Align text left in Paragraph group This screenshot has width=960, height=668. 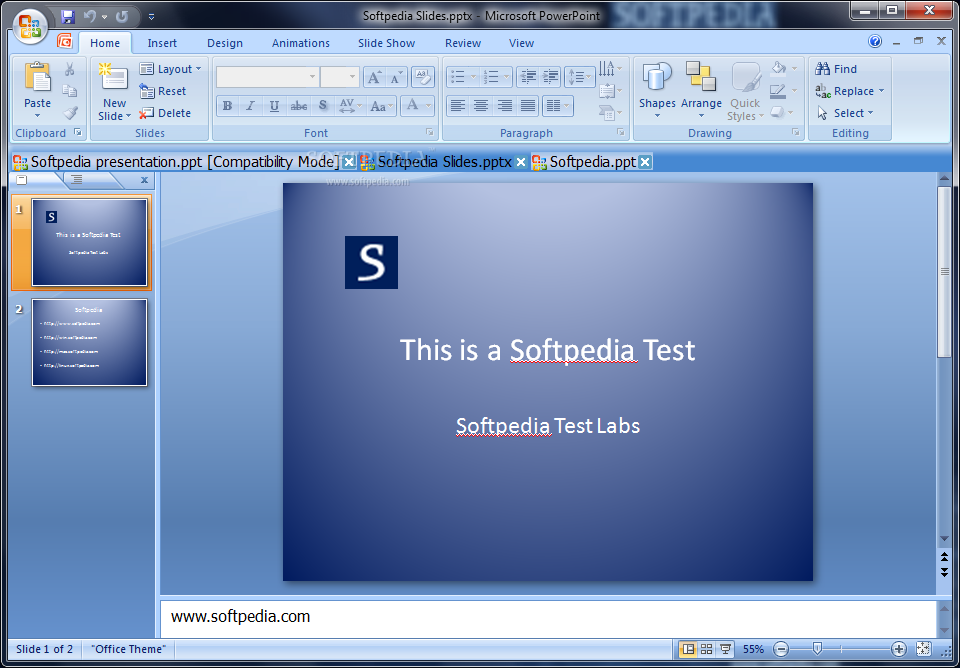pos(457,106)
